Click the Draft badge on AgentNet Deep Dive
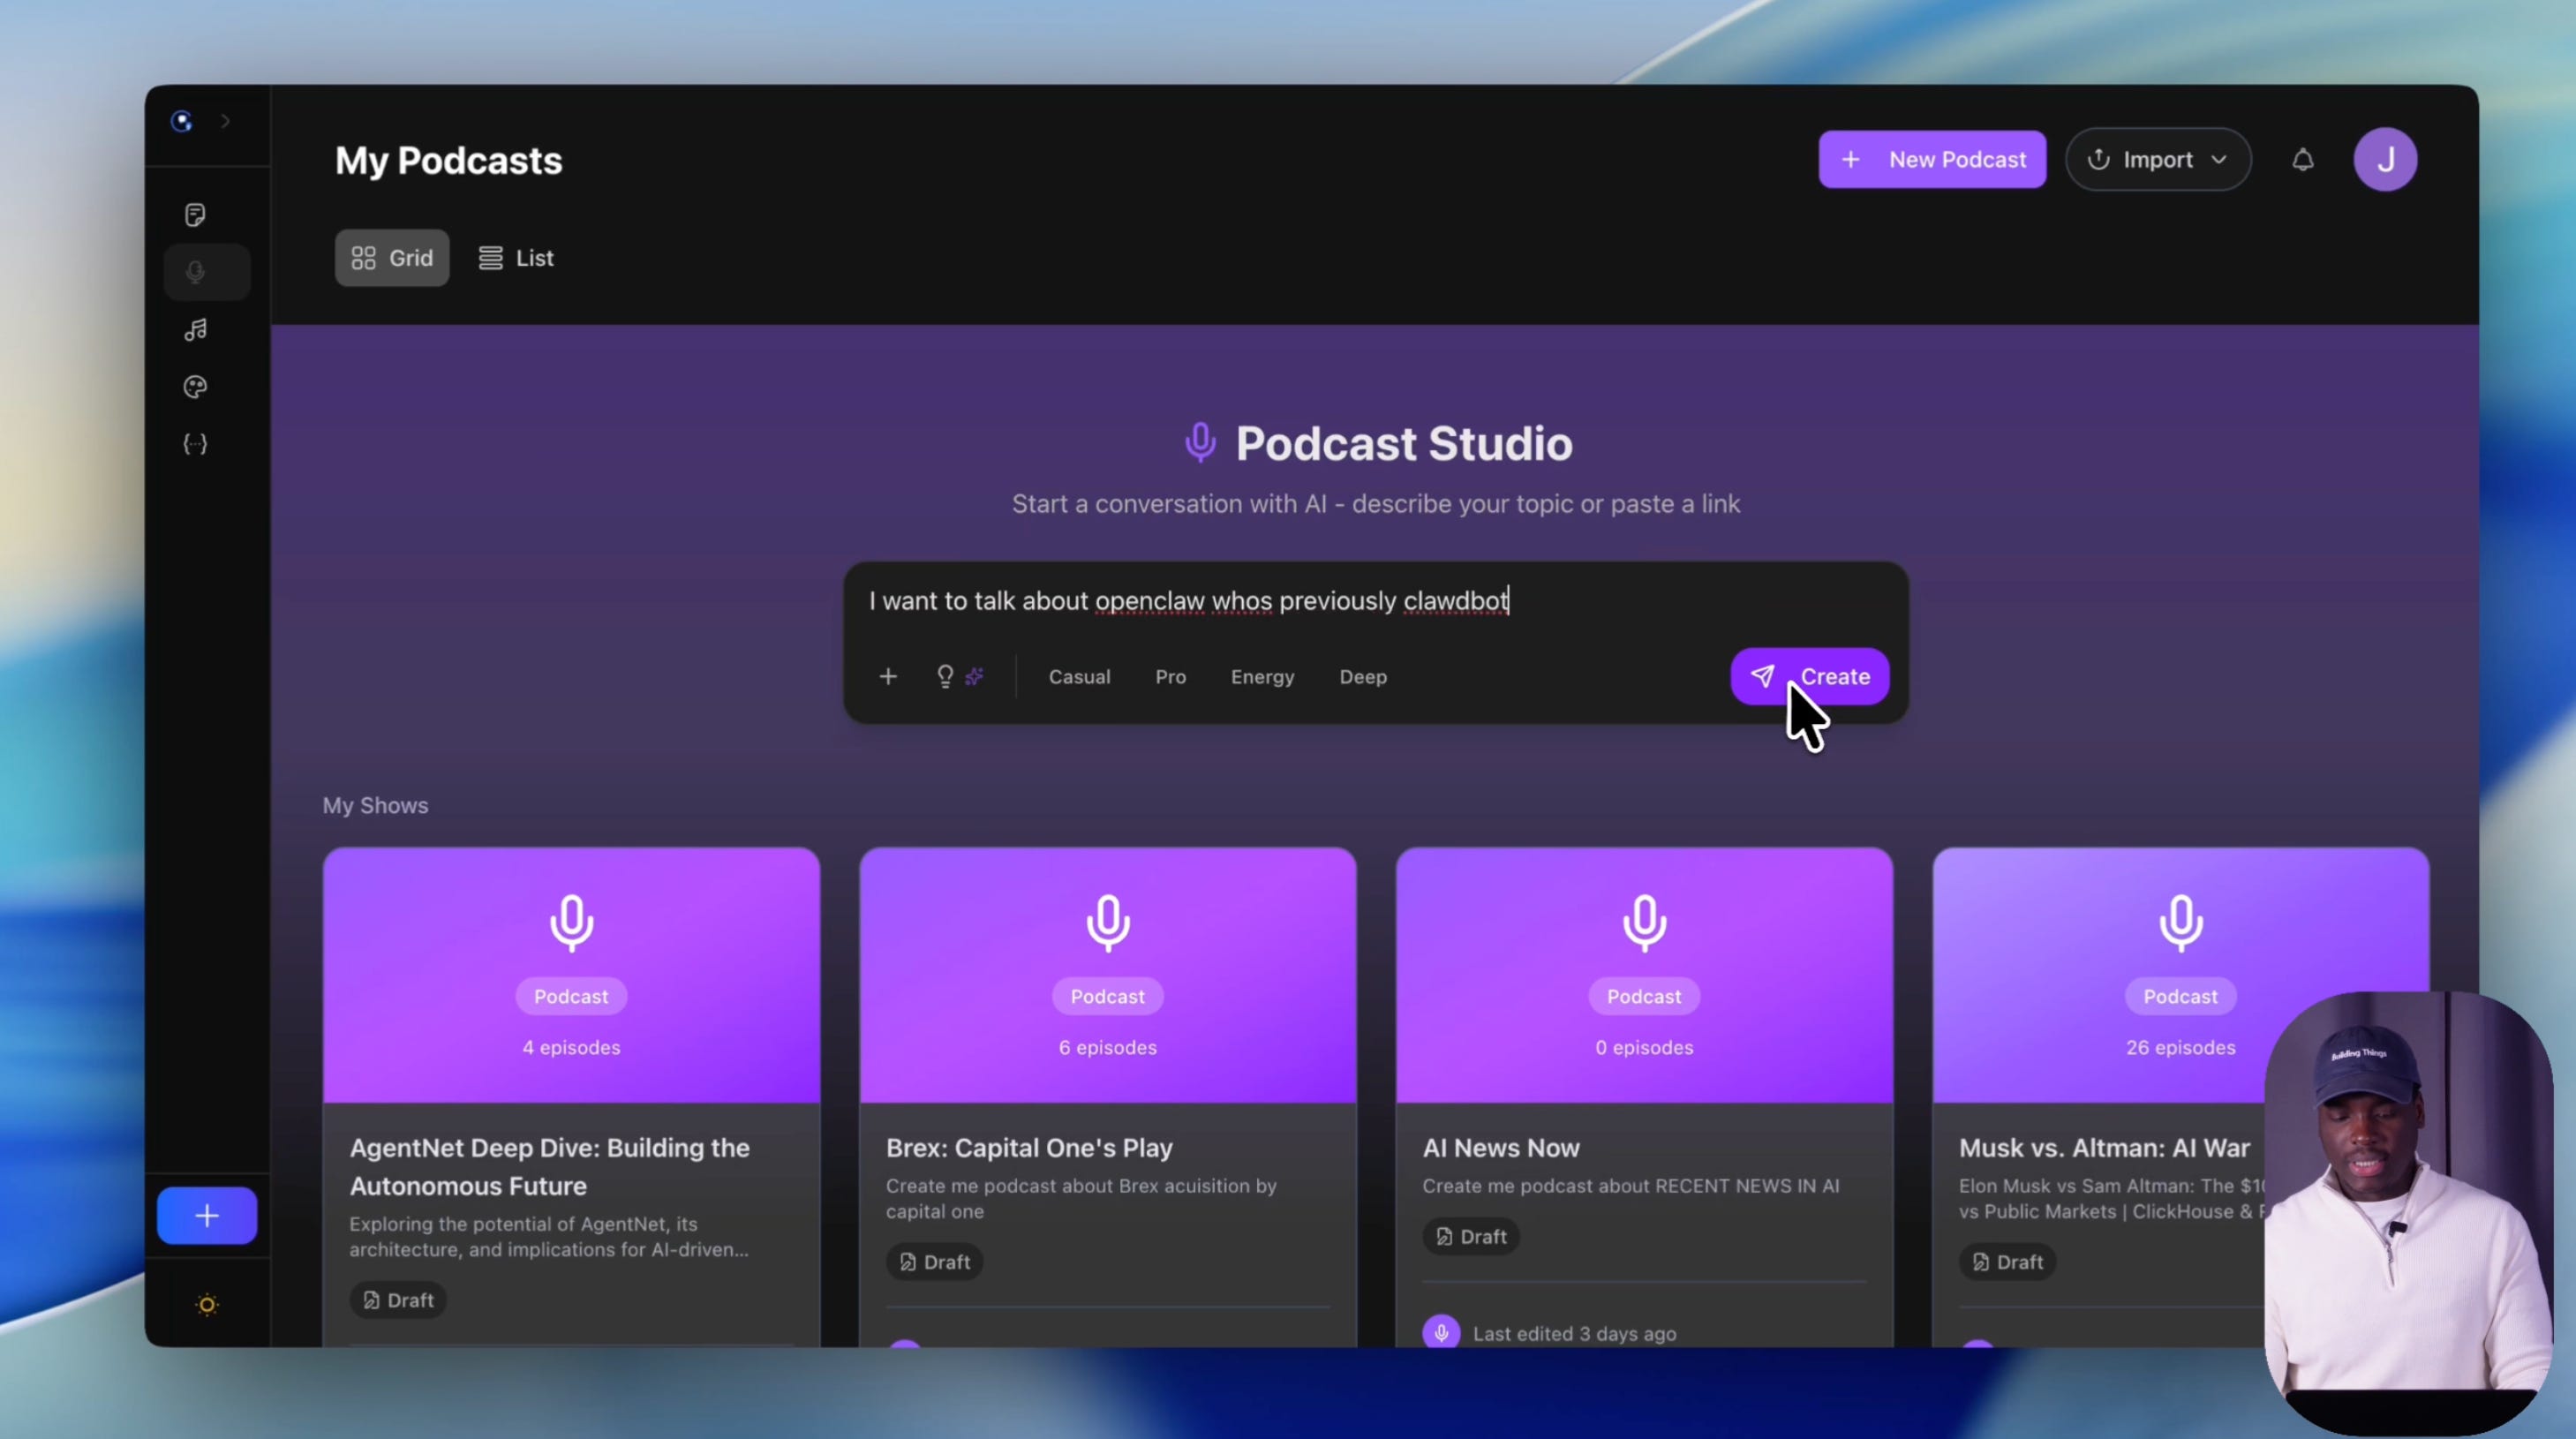2576x1439 pixels. point(398,1300)
